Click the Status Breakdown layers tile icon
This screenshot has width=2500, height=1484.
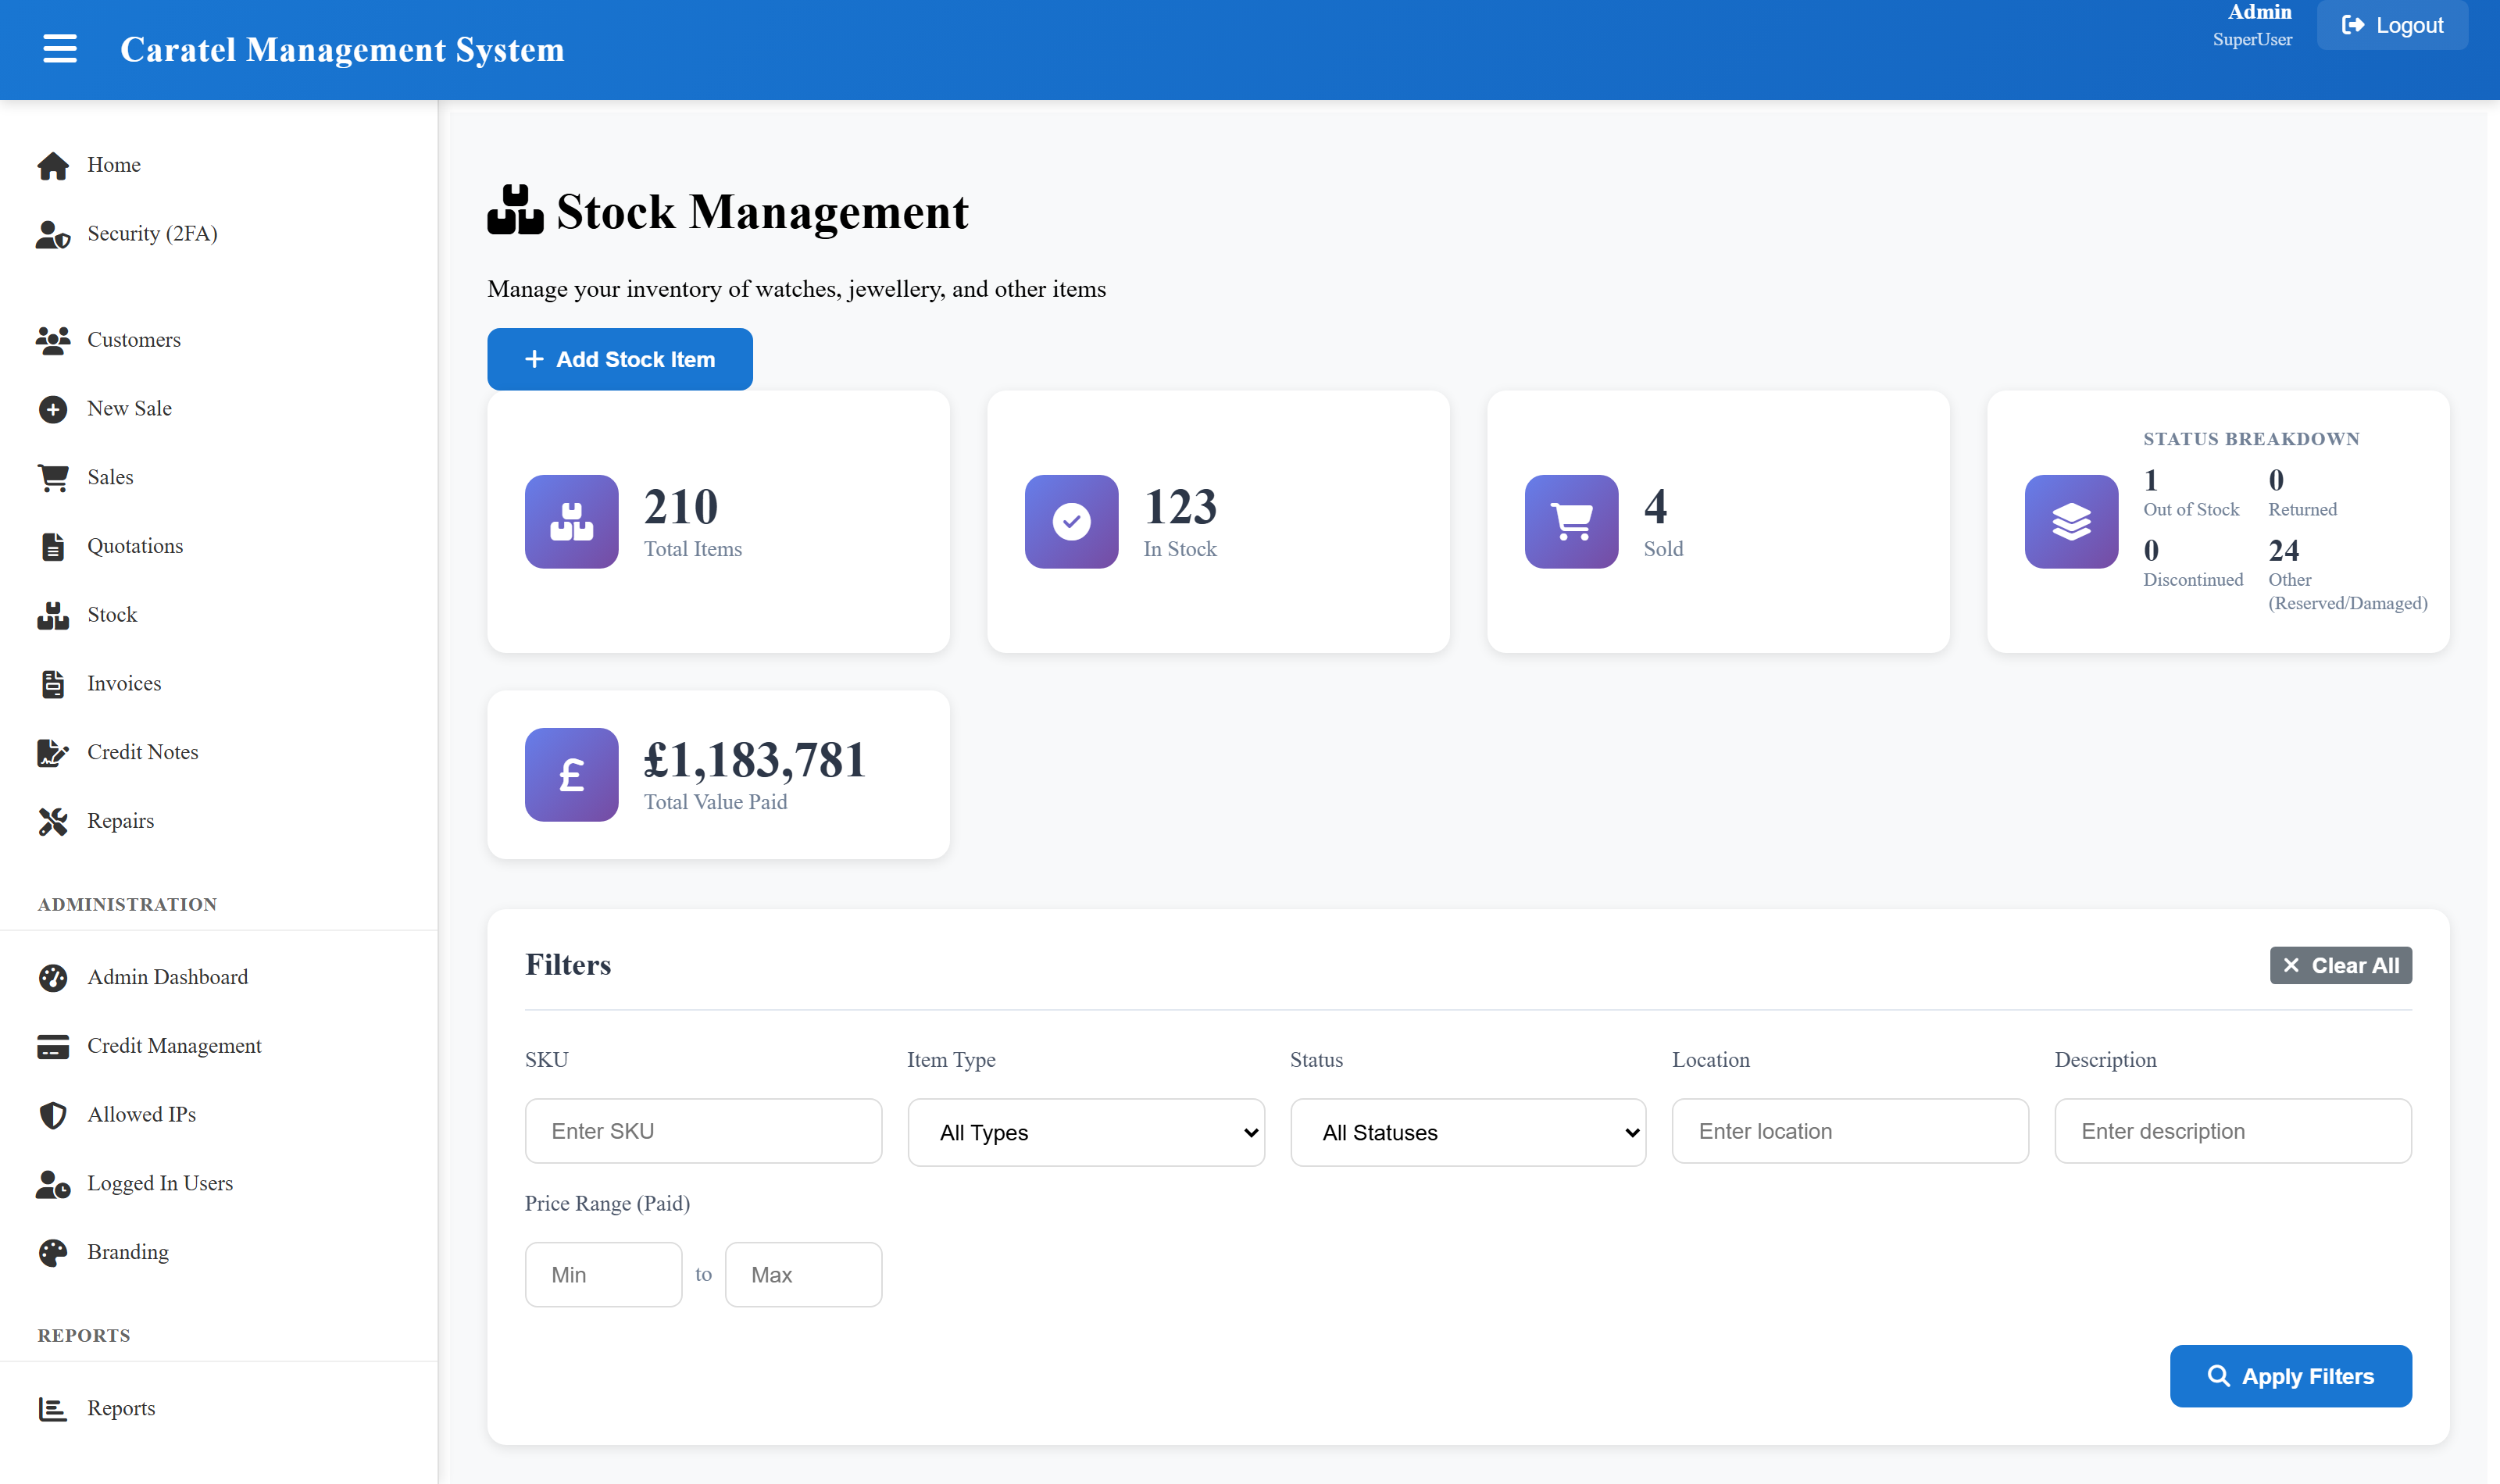point(2072,522)
